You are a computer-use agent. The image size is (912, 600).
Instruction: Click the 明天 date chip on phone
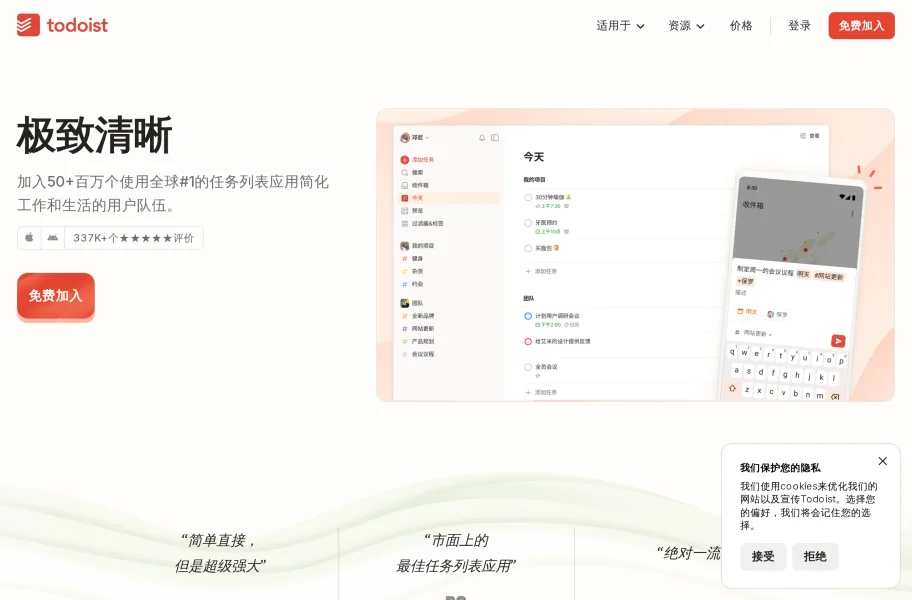point(748,312)
